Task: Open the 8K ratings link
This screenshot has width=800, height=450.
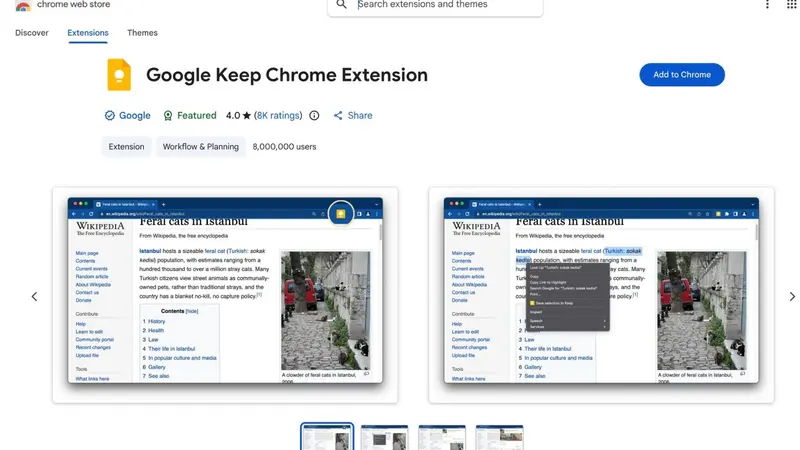Action: point(278,115)
